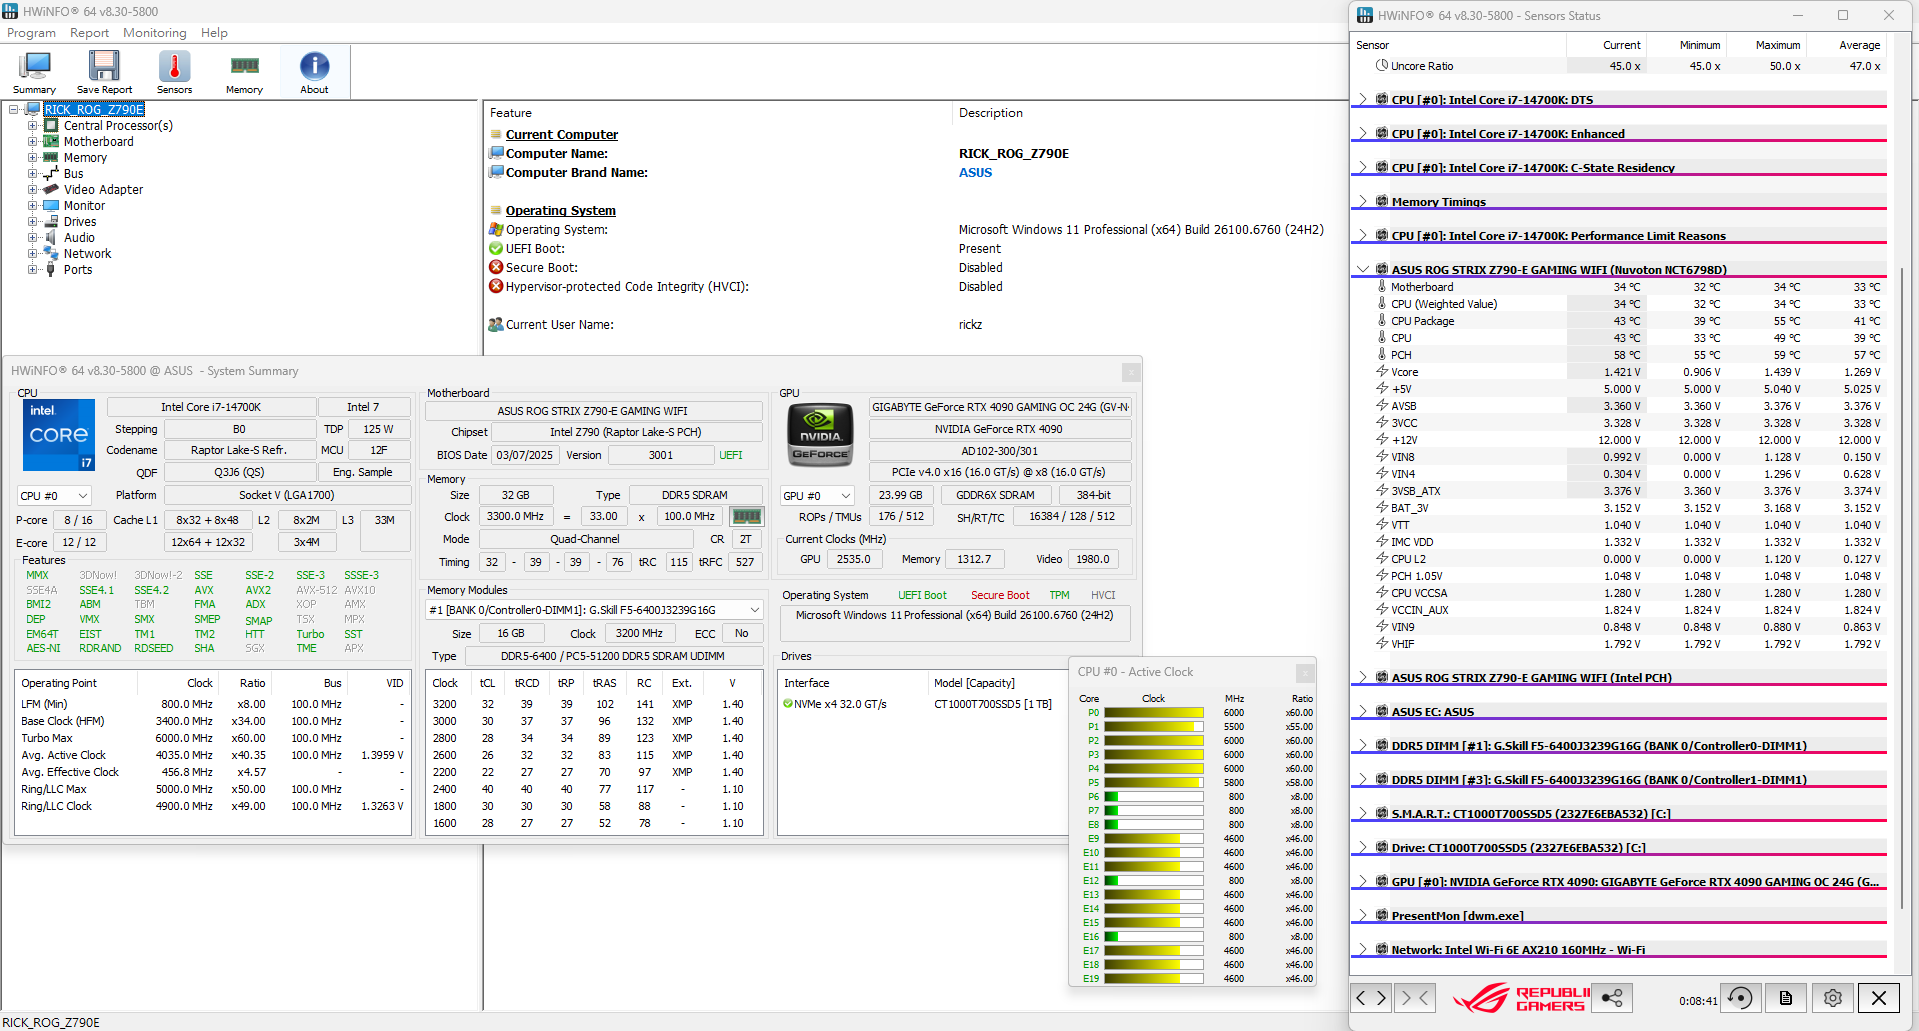
Task: Click the ASUS brand name link
Action: point(975,172)
